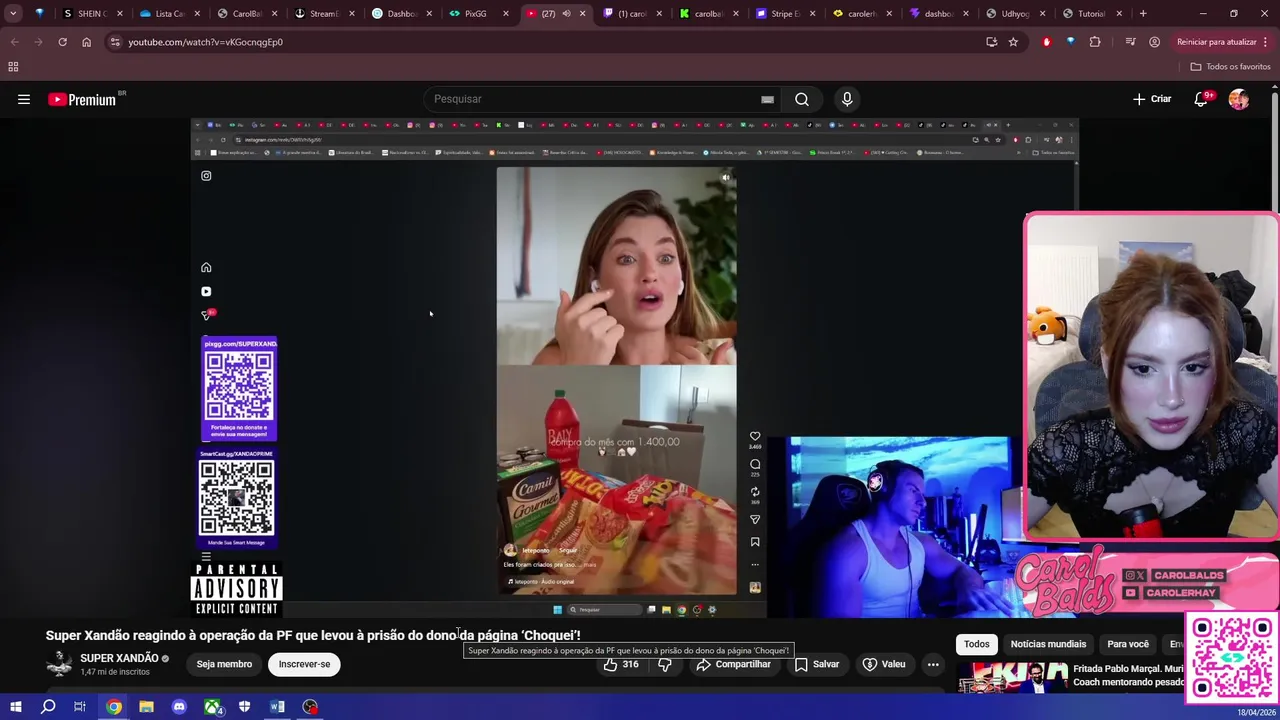Image resolution: width=1280 pixels, height=720 pixels.
Task: Open the YouTube account avatar menu
Action: pyautogui.click(x=1239, y=99)
